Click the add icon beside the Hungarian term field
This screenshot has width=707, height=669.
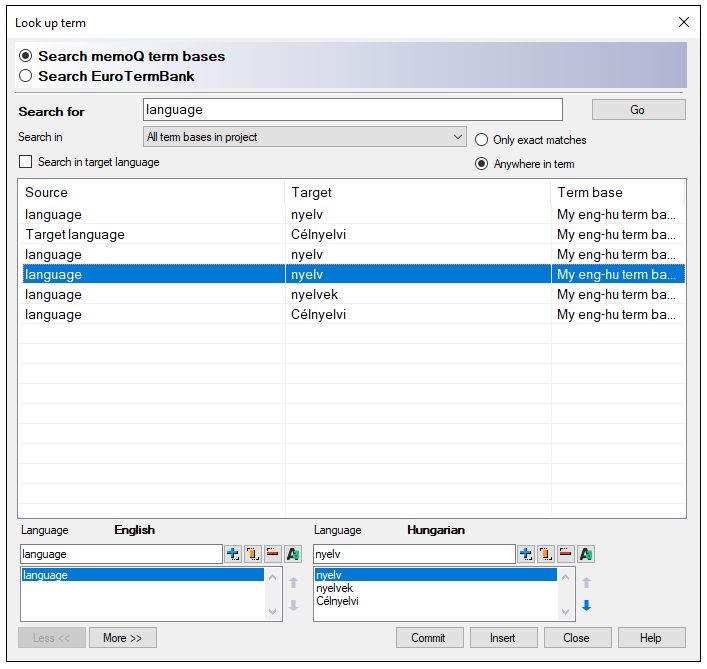[526, 554]
